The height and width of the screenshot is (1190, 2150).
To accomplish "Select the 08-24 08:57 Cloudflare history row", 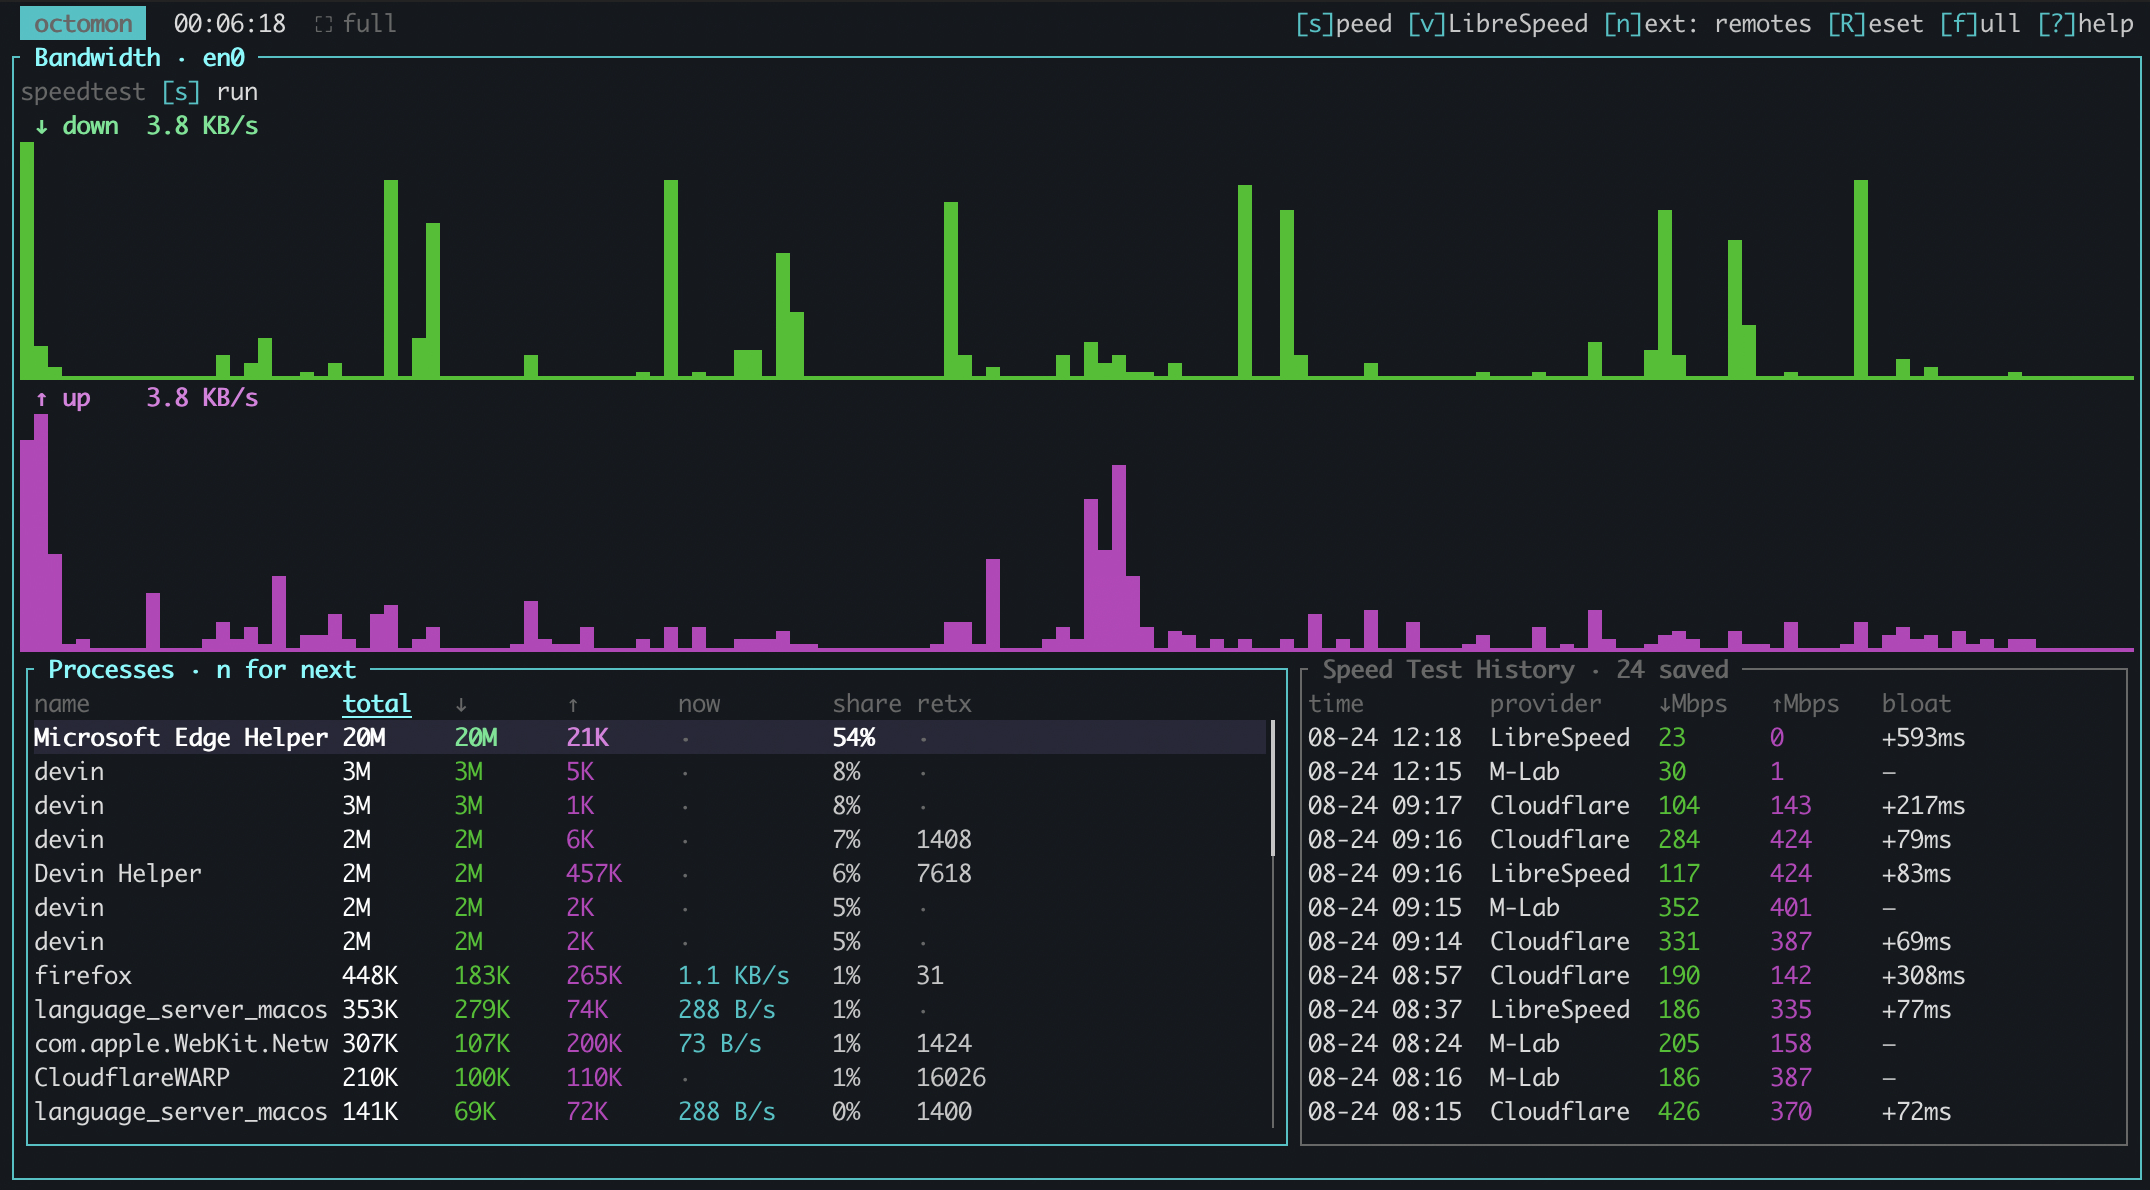I will (1712, 976).
